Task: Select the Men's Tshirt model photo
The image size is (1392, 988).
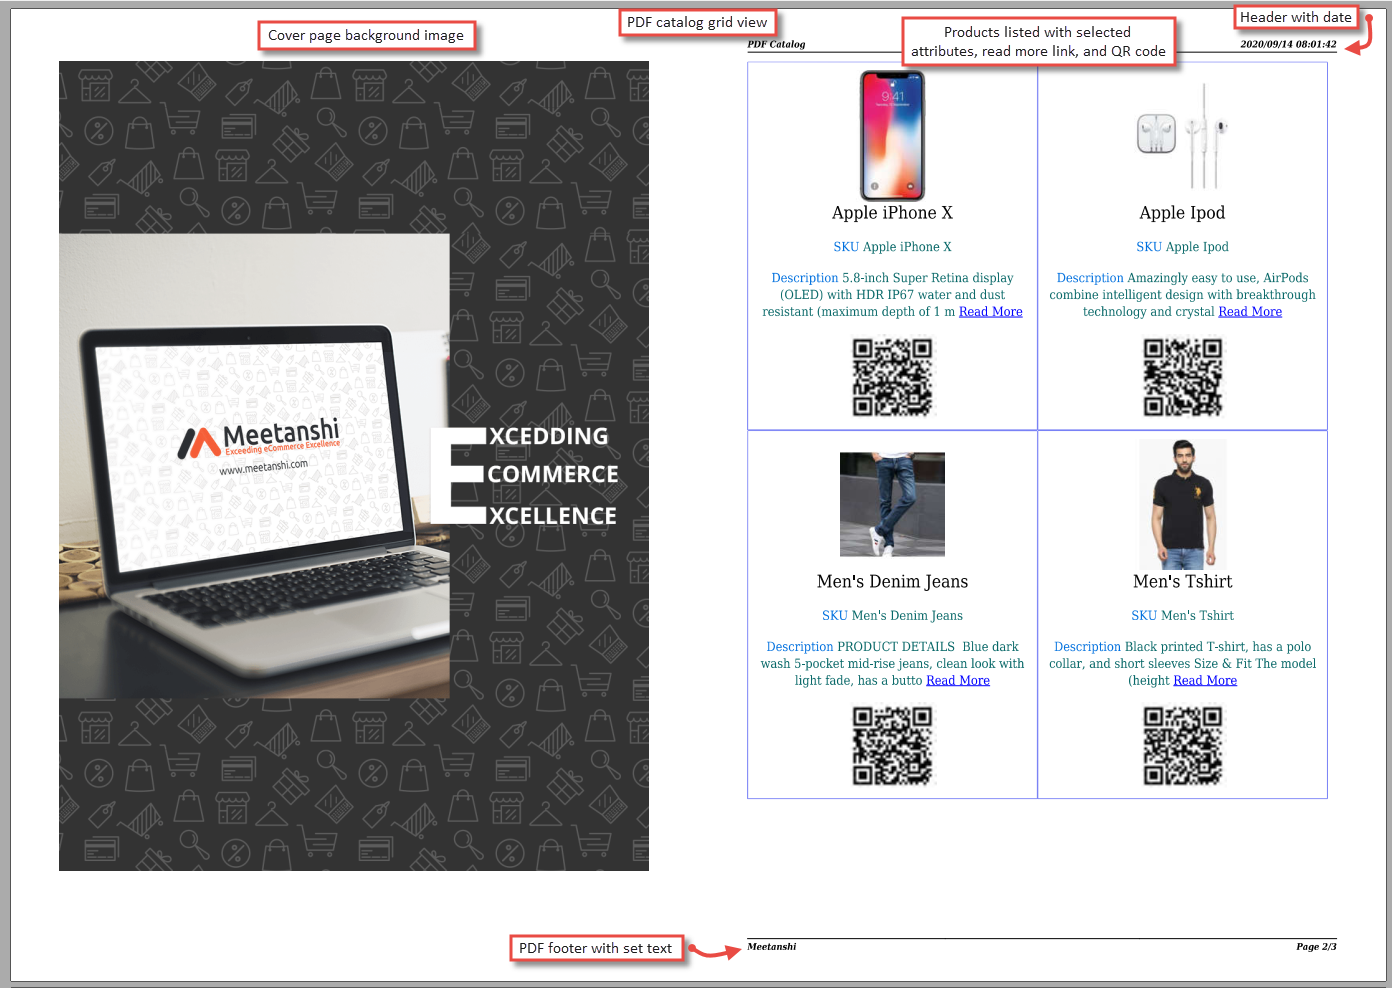Action: pyautogui.click(x=1182, y=504)
